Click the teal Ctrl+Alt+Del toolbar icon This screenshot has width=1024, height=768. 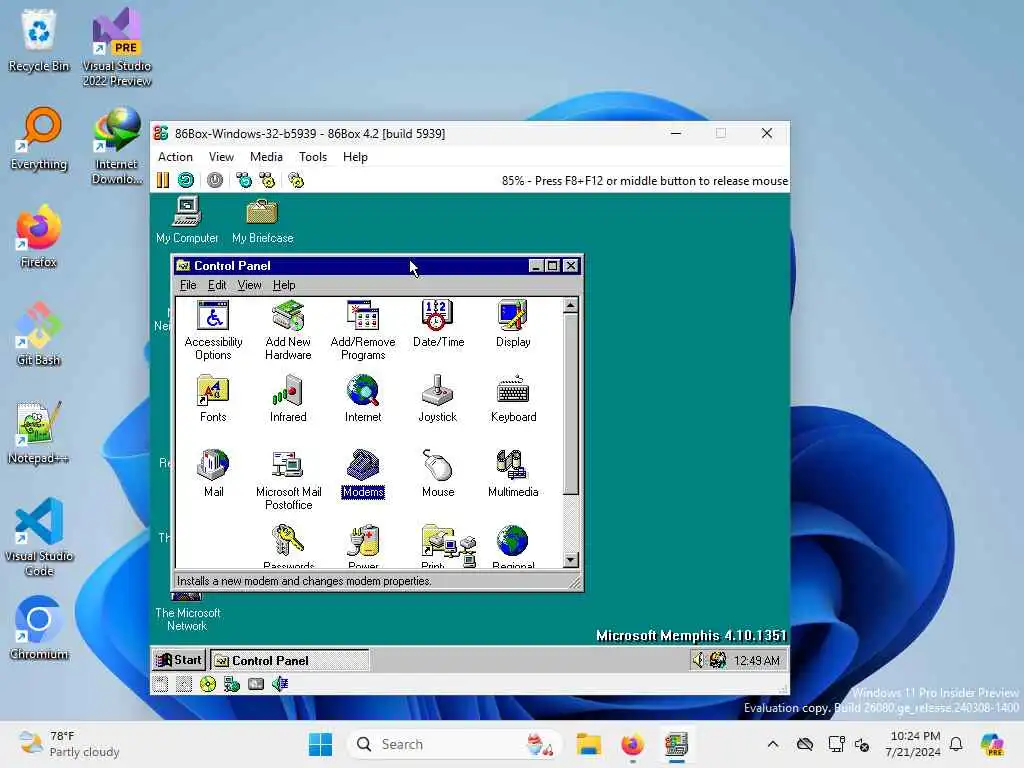[244, 180]
